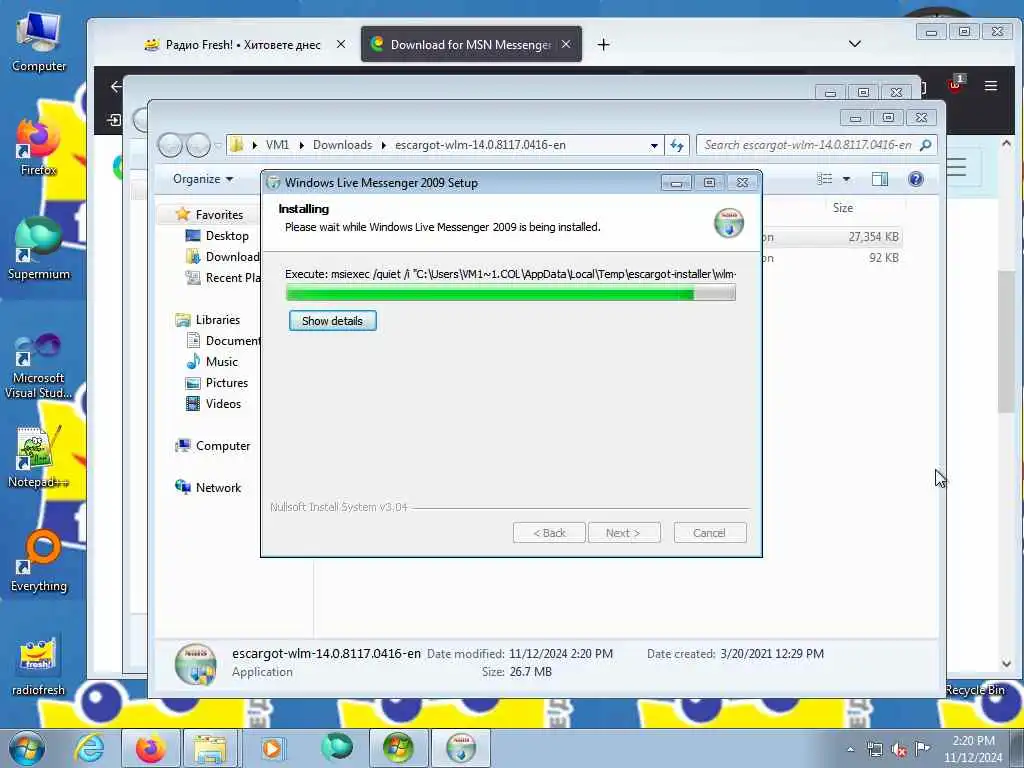Open Action Center flag tray icon

pos(922,748)
